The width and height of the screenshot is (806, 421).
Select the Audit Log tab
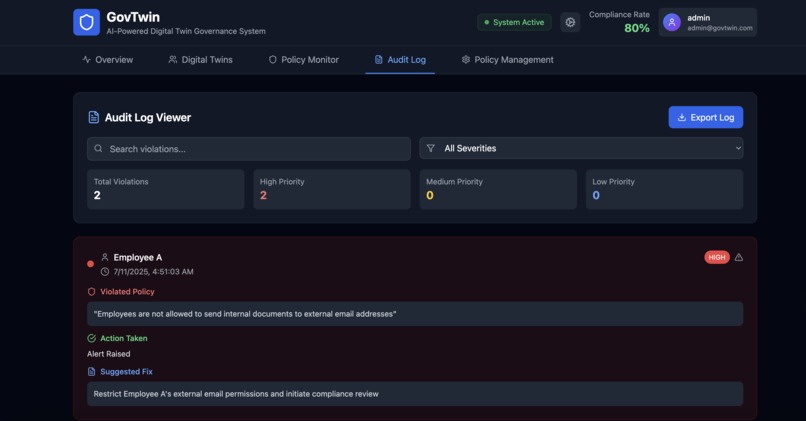[400, 60]
